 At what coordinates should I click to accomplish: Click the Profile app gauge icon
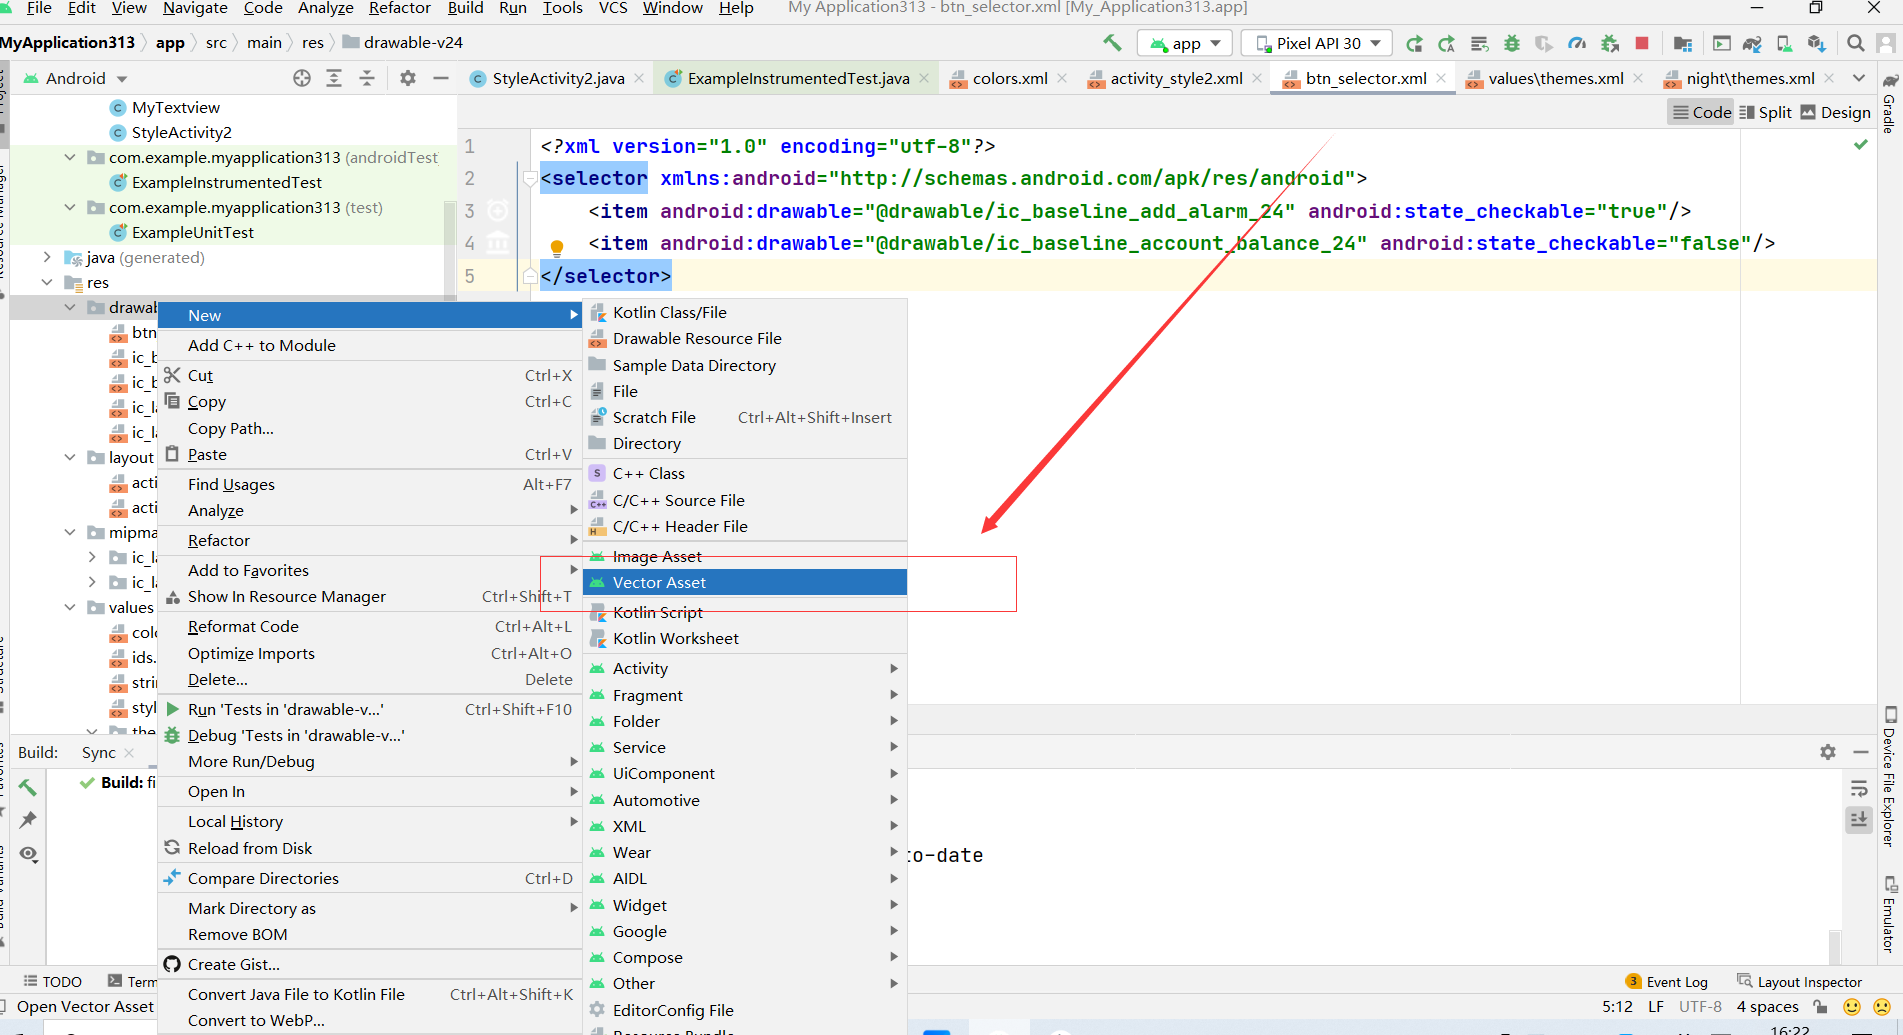[x=1577, y=43]
